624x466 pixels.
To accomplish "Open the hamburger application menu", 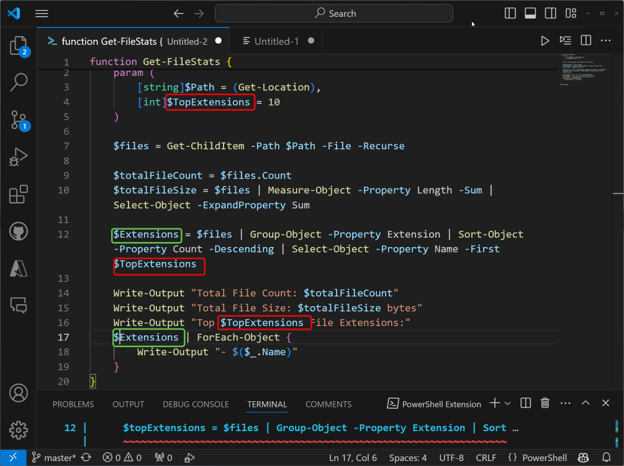I will tap(41, 14).
